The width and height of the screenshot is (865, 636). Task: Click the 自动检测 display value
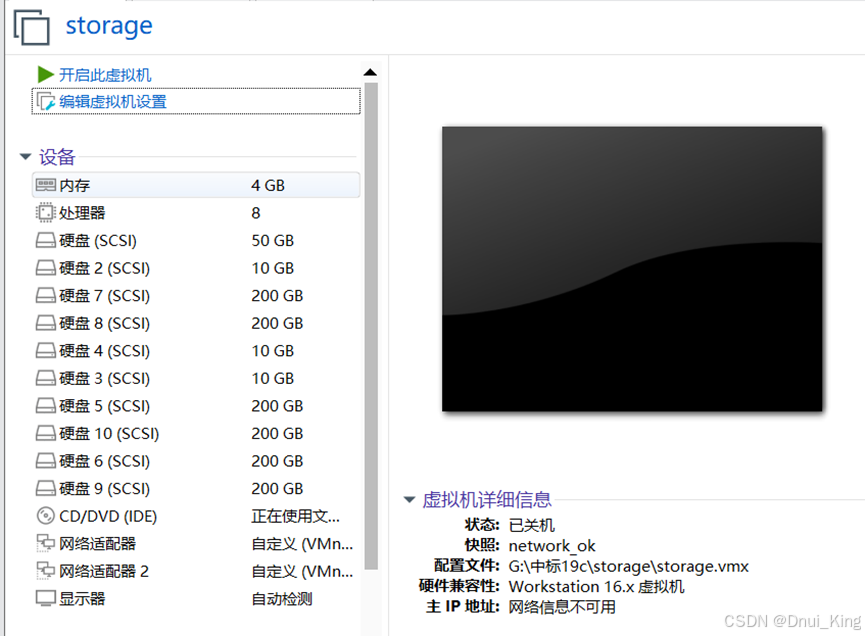tap(282, 599)
